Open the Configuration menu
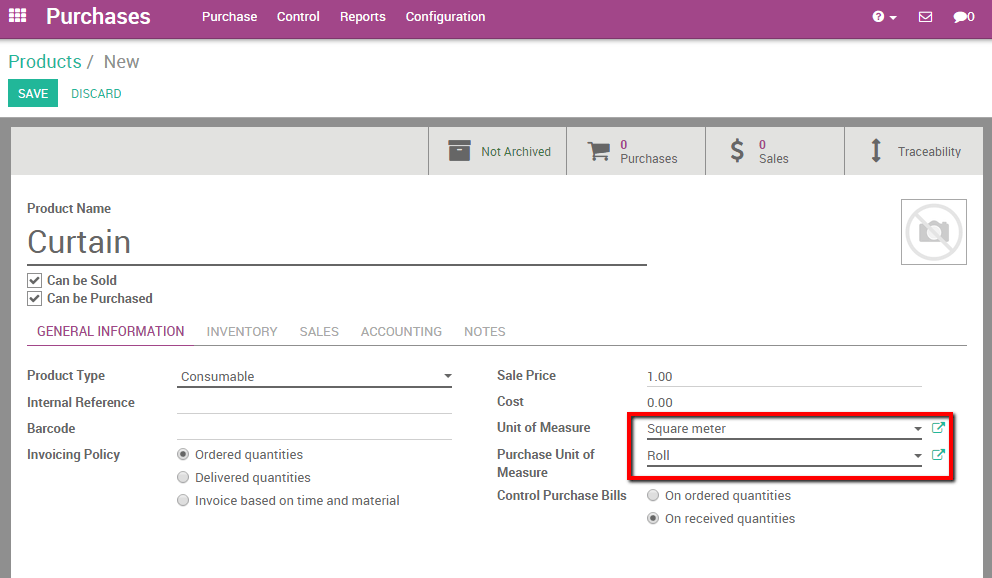Viewport: 992px width, 578px height. click(x=445, y=16)
